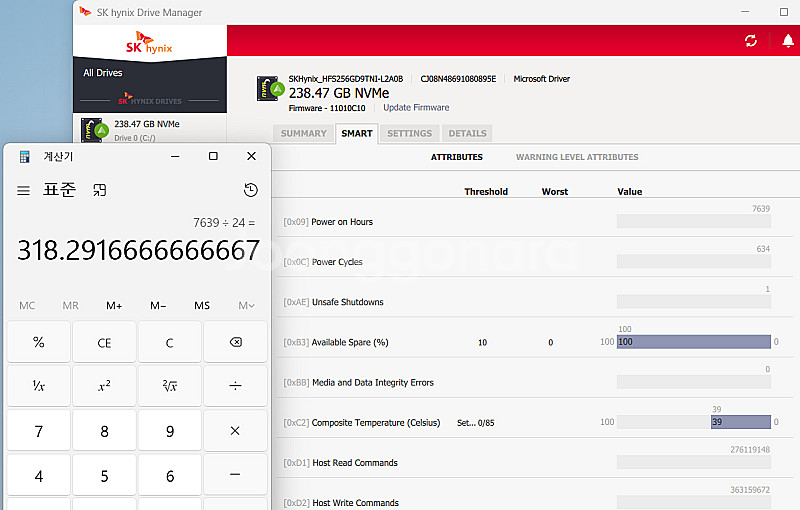Click the calculator backspace key
The width and height of the screenshot is (800, 510).
pos(235,342)
